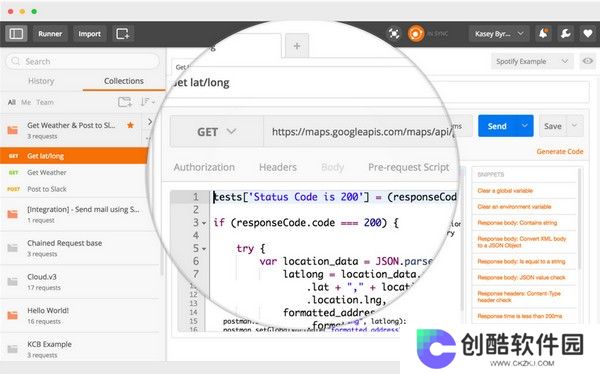Click inside the sidebar Search field
Screen dimensions: 600x374
pos(82,61)
